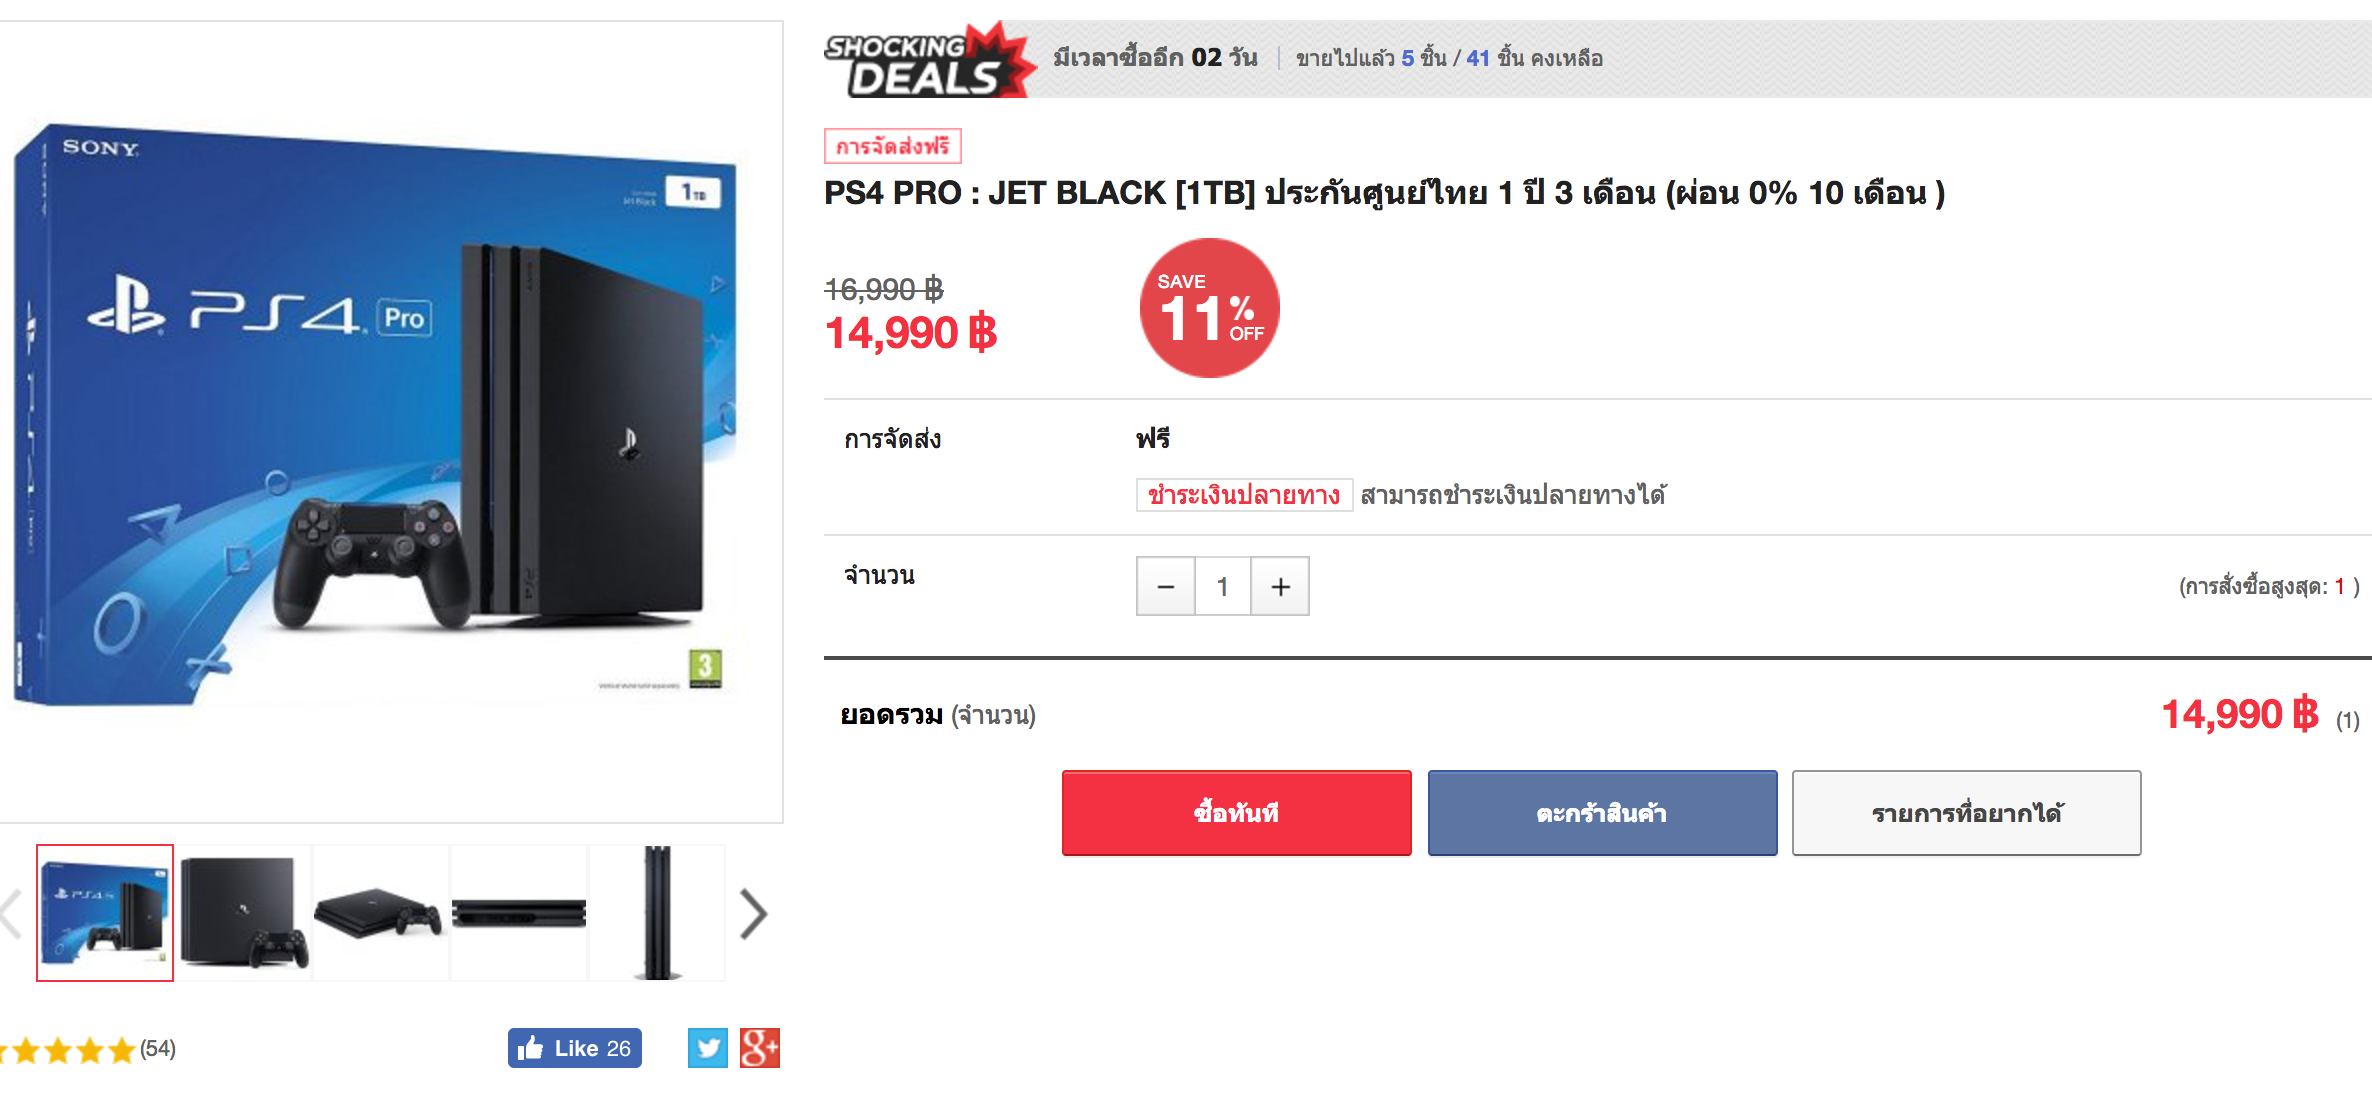Show next thumbnails with right chevron arrow
Image resolution: width=2372 pixels, height=1094 pixels.
coord(753,913)
